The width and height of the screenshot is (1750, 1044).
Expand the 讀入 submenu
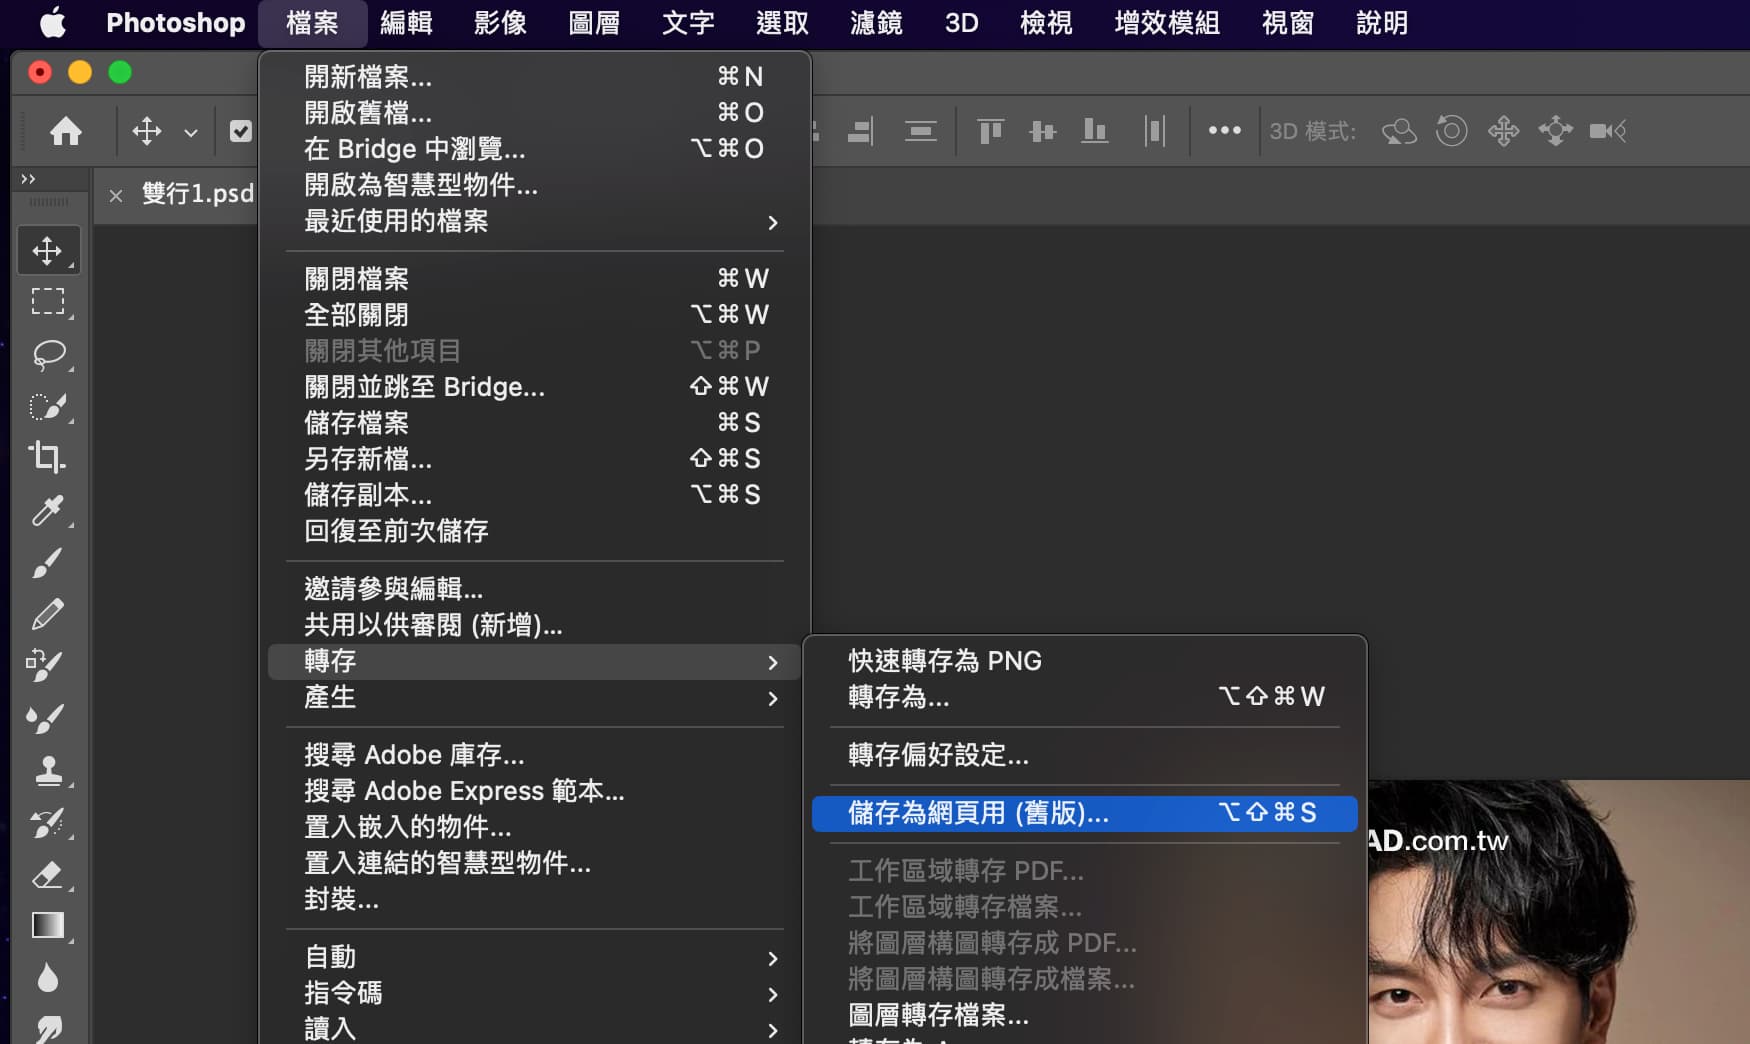coord(535,1028)
